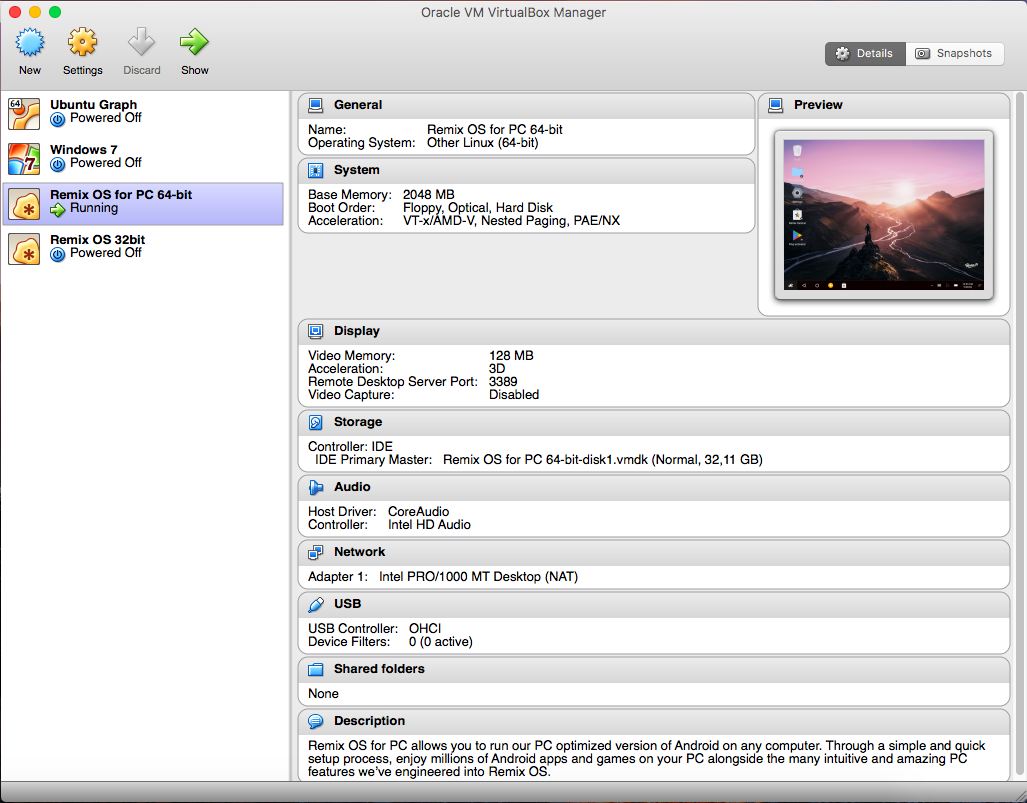Click the Display section screen icon
The height and width of the screenshot is (803, 1027).
point(316,331)
